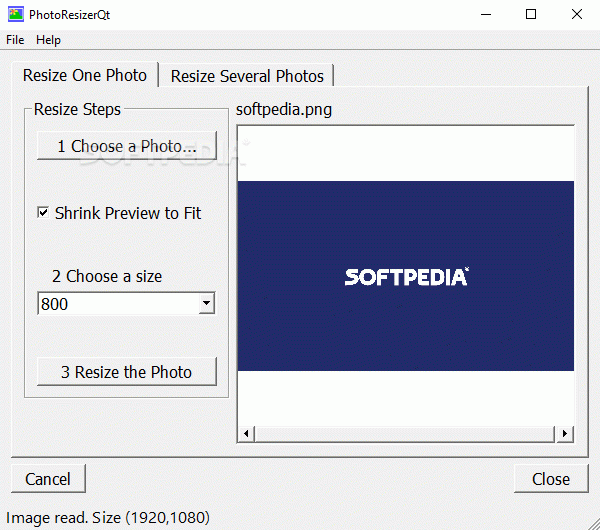
Task: Close the window with the X icon
Action: 577,15
